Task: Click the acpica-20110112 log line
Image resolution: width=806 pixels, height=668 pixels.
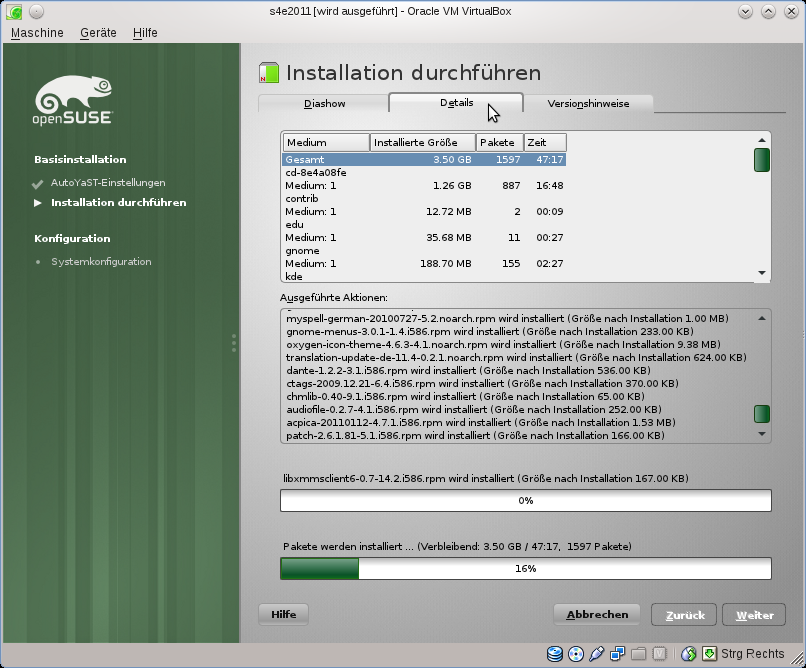Action: point(481,422)
